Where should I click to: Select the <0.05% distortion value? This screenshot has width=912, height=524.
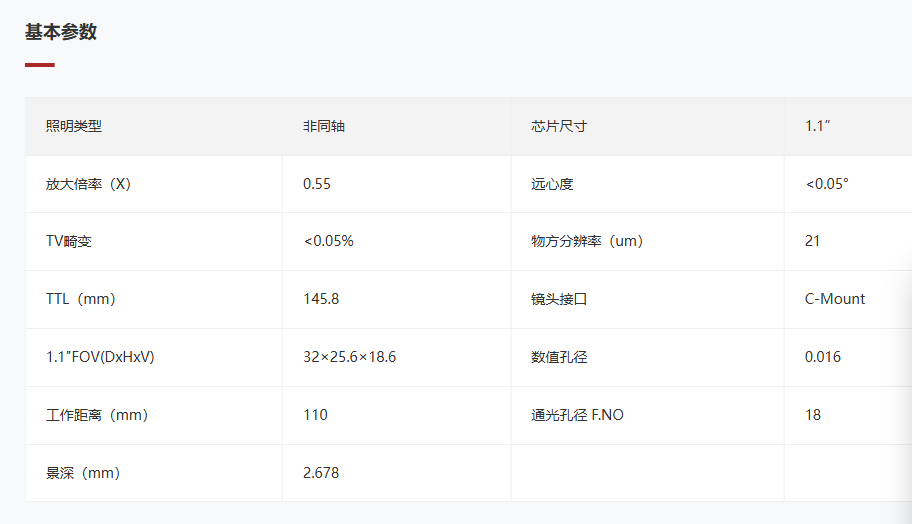(328, 241)
